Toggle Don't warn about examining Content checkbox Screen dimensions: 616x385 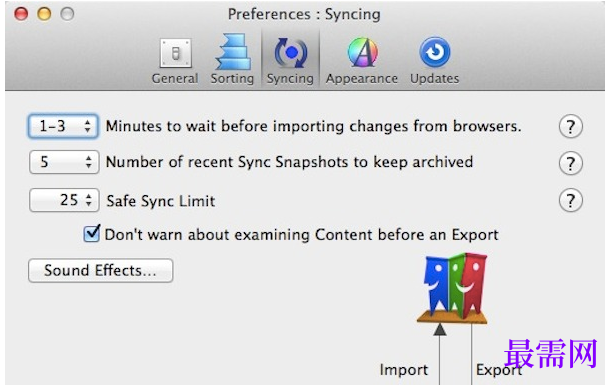(x=92, y=234)
